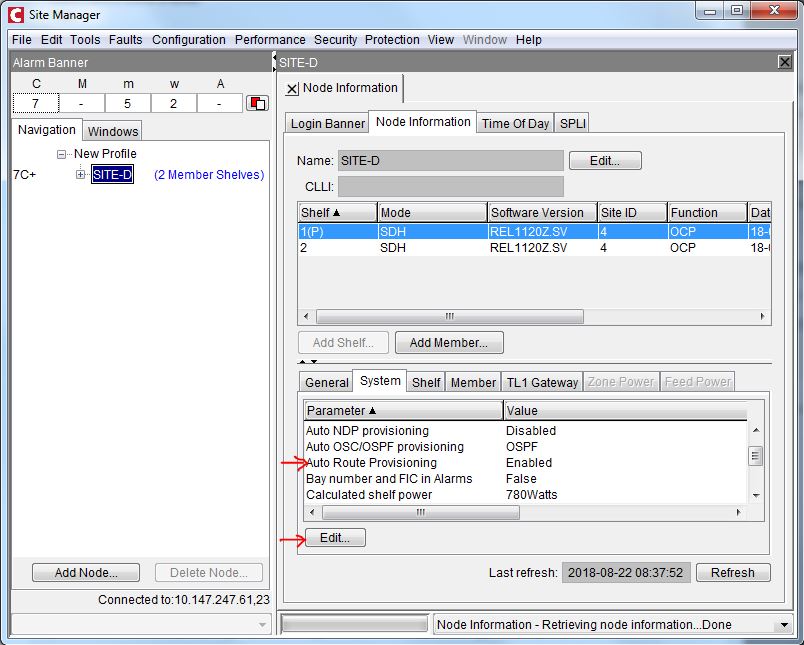Open the View menu

point(440,39)
